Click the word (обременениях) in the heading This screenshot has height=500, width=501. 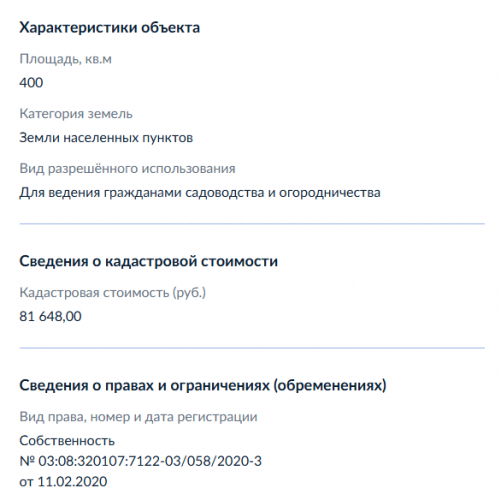330,386
